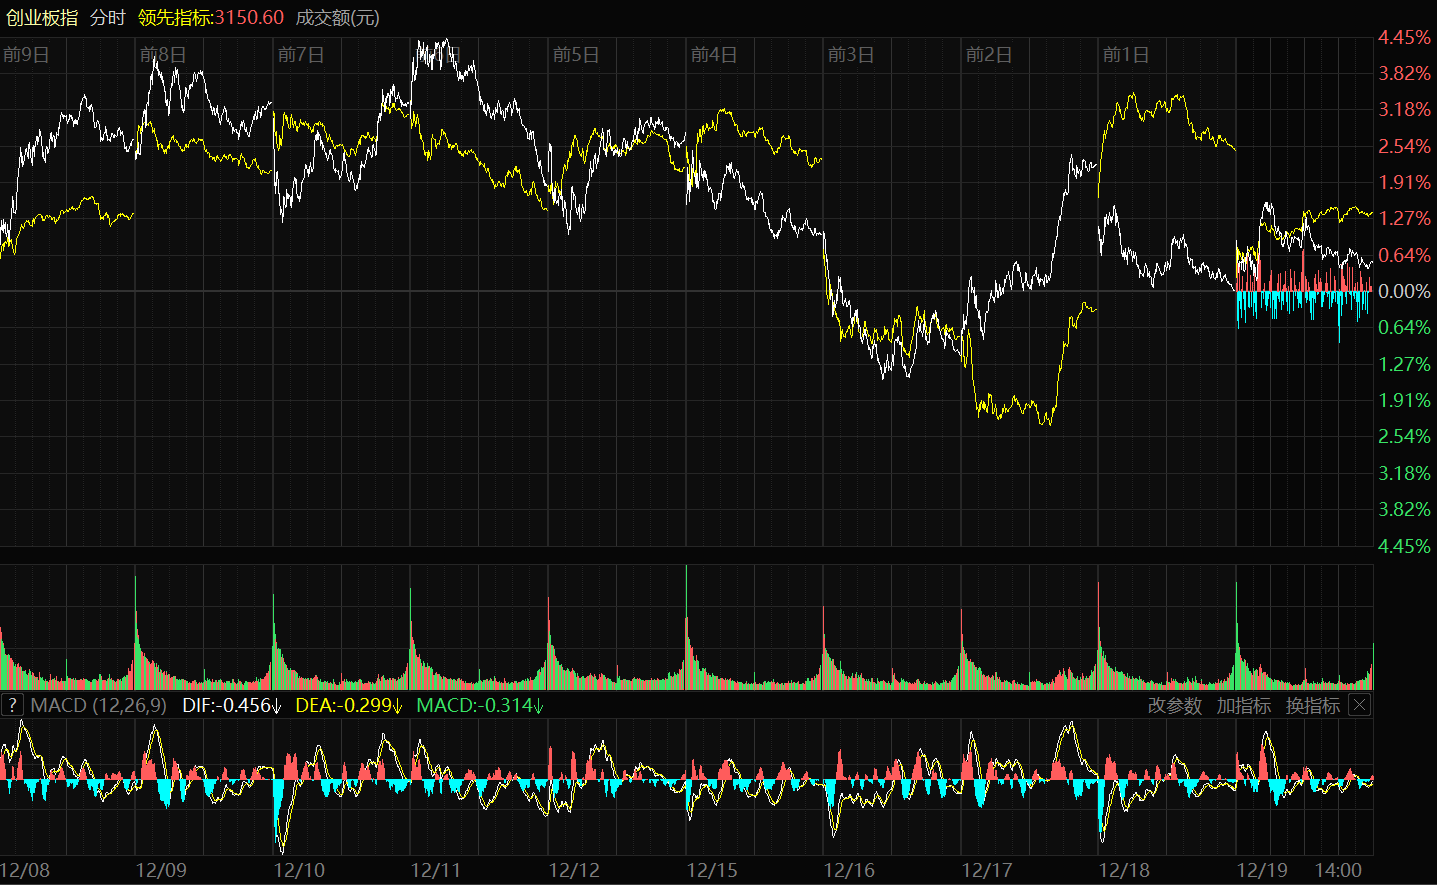Select the 前3日 day marker
1437x885 pixels.
tap(851, 54)
